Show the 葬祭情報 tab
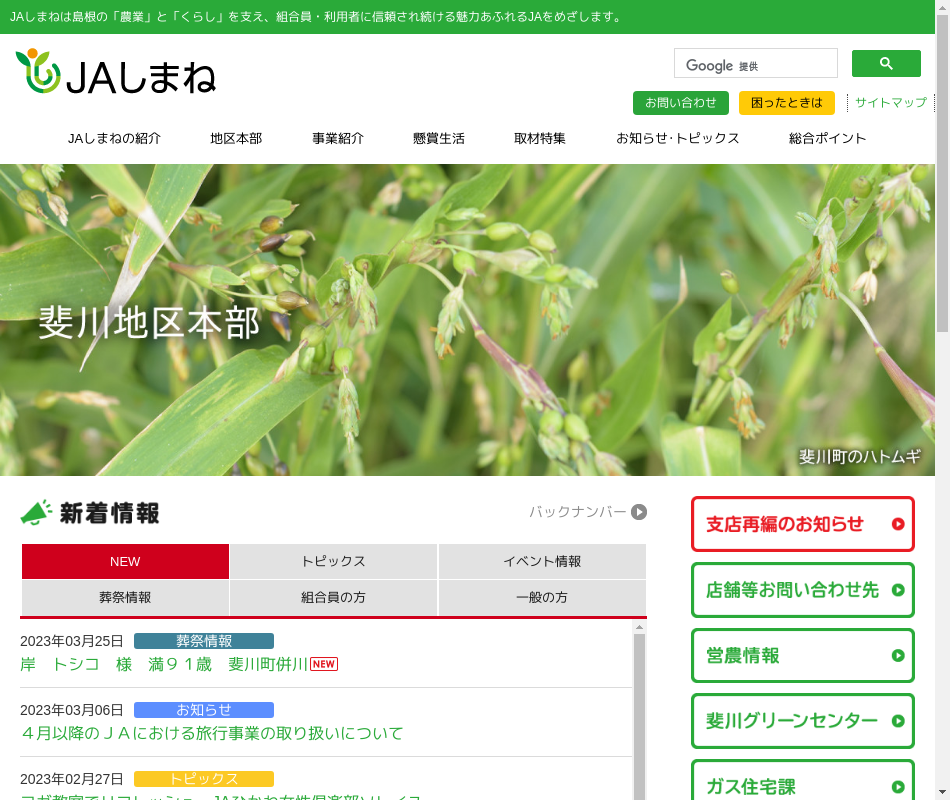 (125, 598)
